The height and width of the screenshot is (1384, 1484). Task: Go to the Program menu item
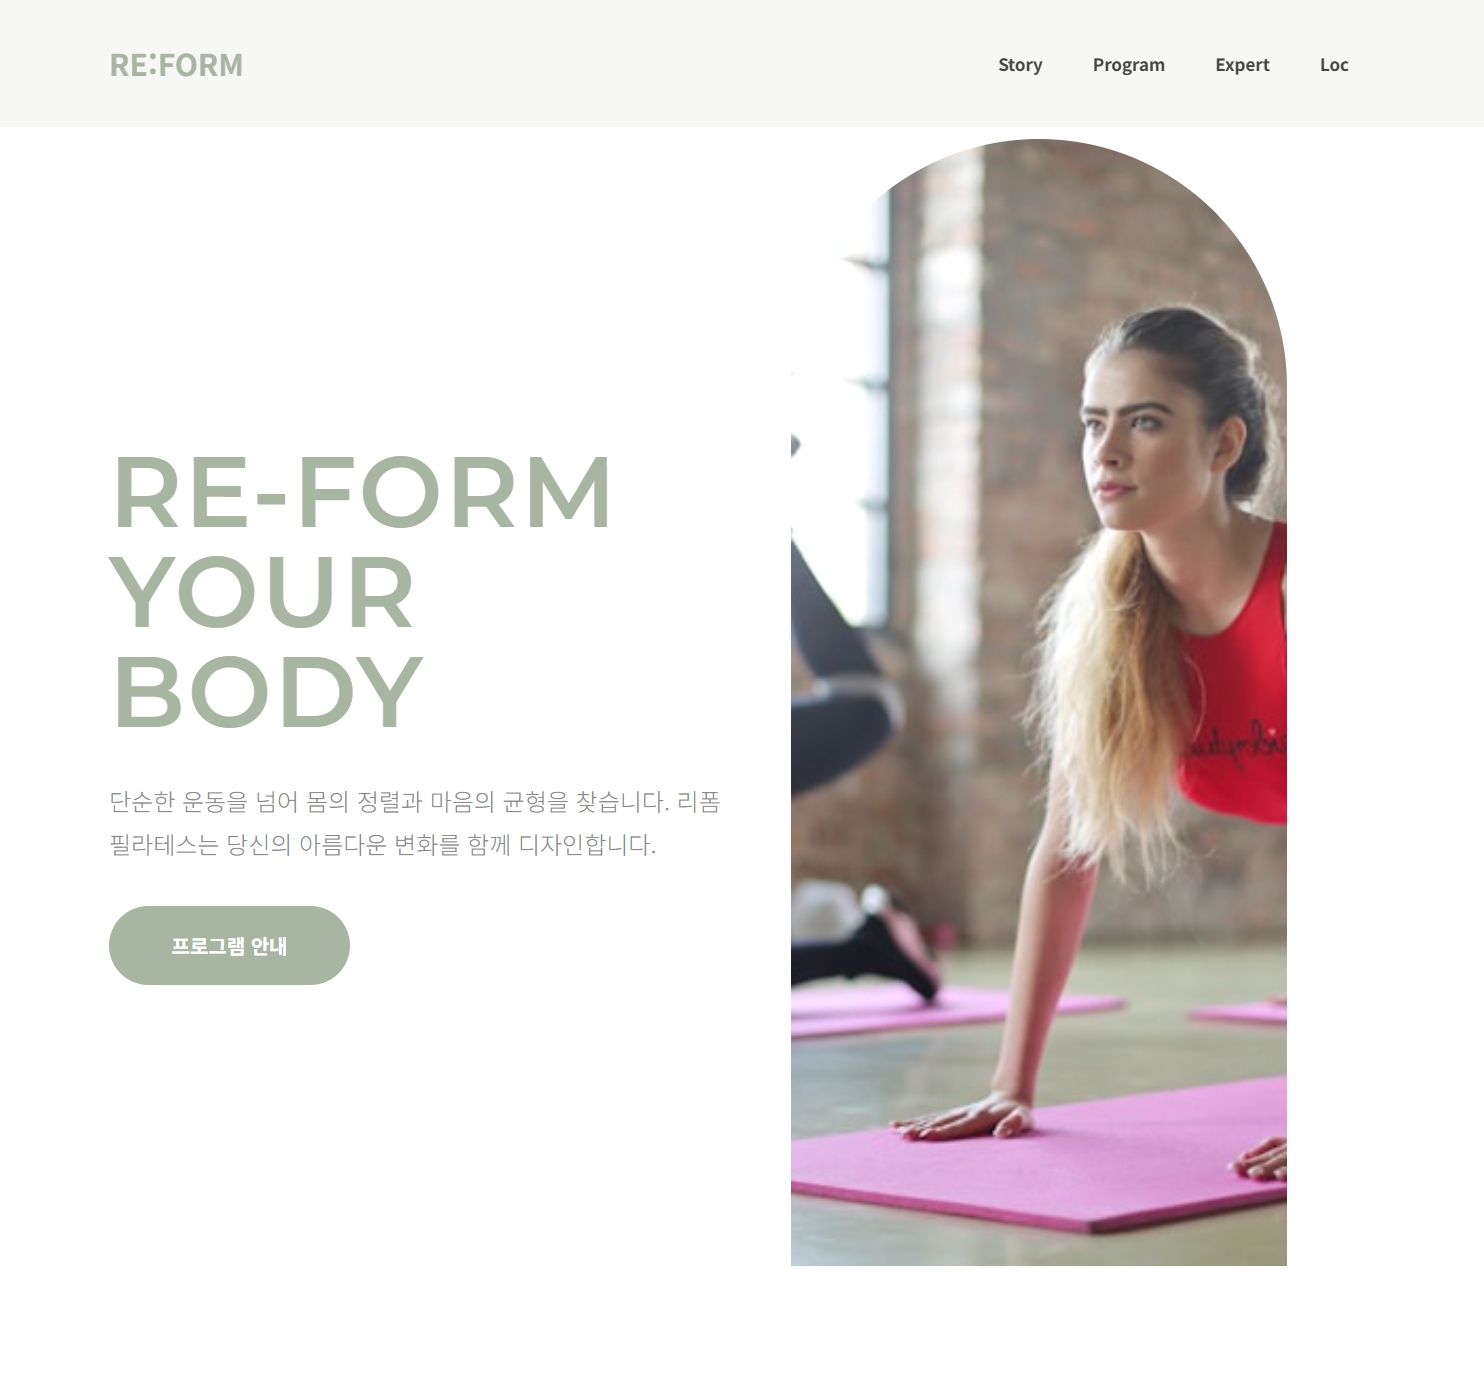1128,65
